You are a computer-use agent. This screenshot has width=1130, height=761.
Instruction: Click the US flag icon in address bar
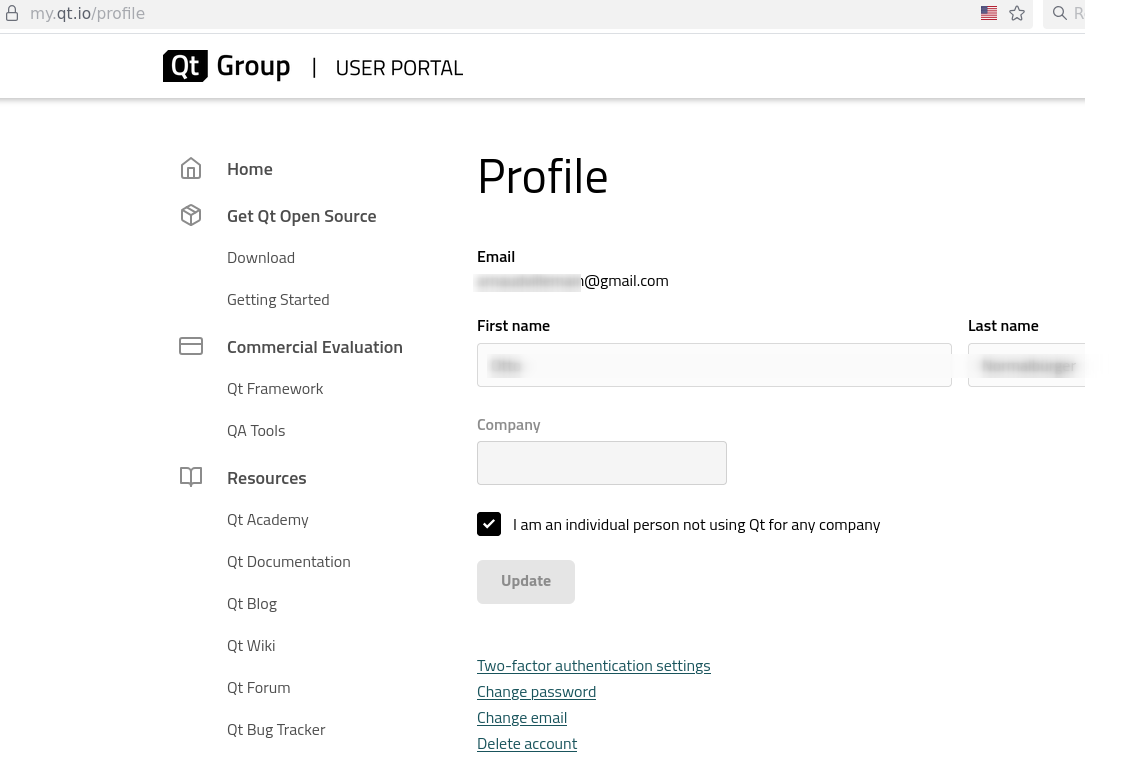pos(989,14)
